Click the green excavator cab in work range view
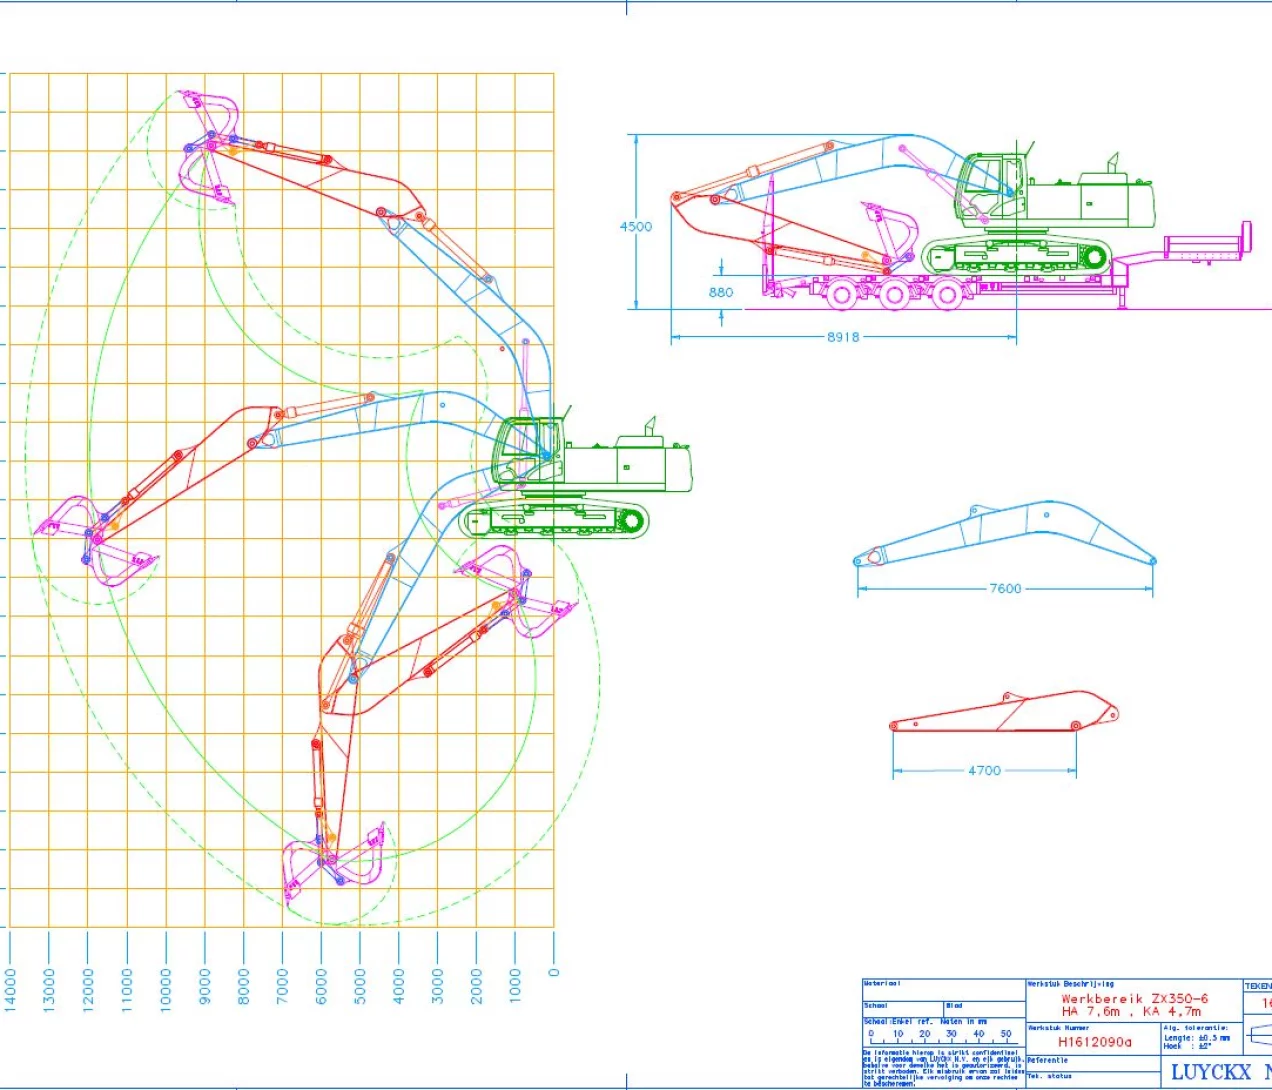The image size is (1272, 1090). point(524,450)
